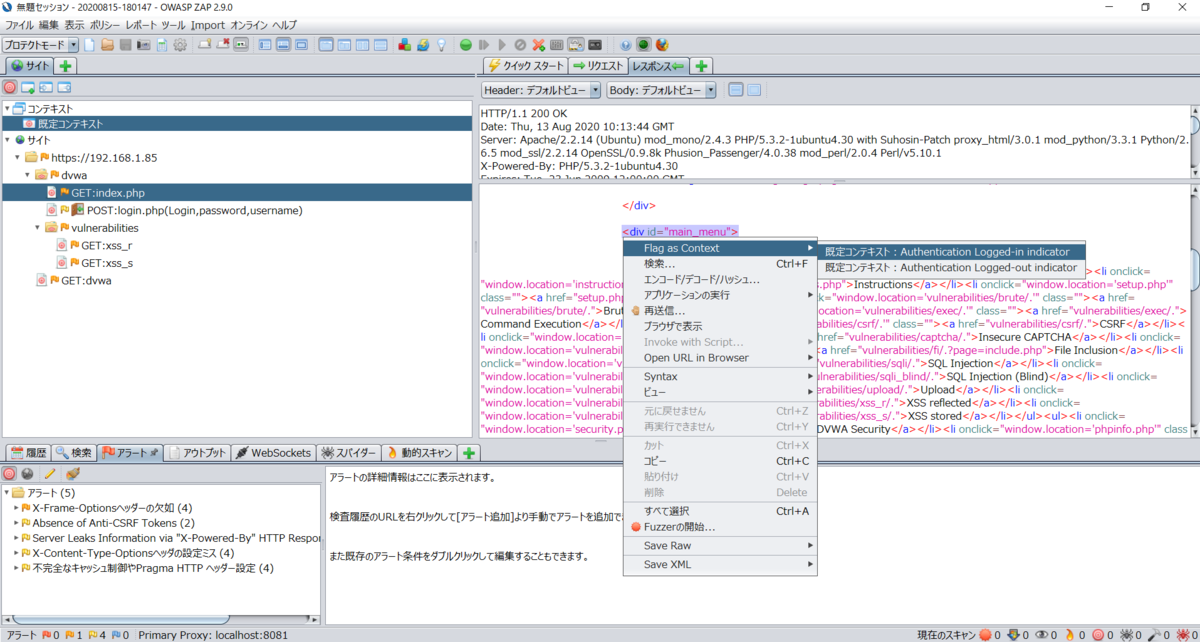
Task: Collapse the アラート (5) root node
Action: click(7, 493)
